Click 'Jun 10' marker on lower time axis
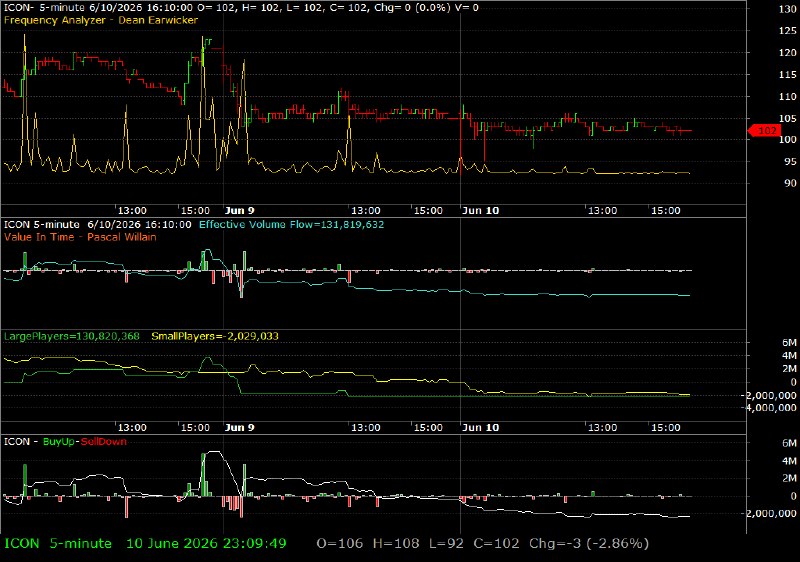This screenshot has width=800, height=562. 480,427
